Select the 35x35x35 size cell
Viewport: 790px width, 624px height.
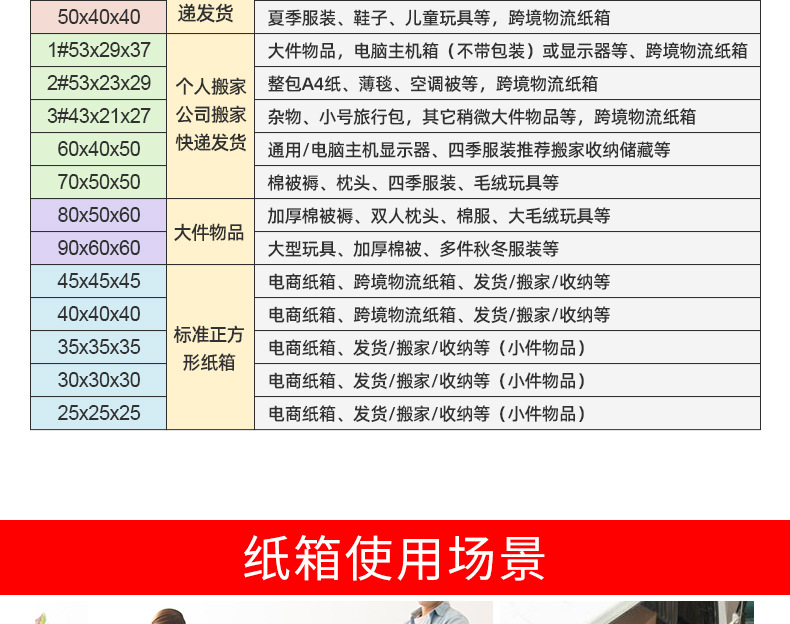(99, 347)
